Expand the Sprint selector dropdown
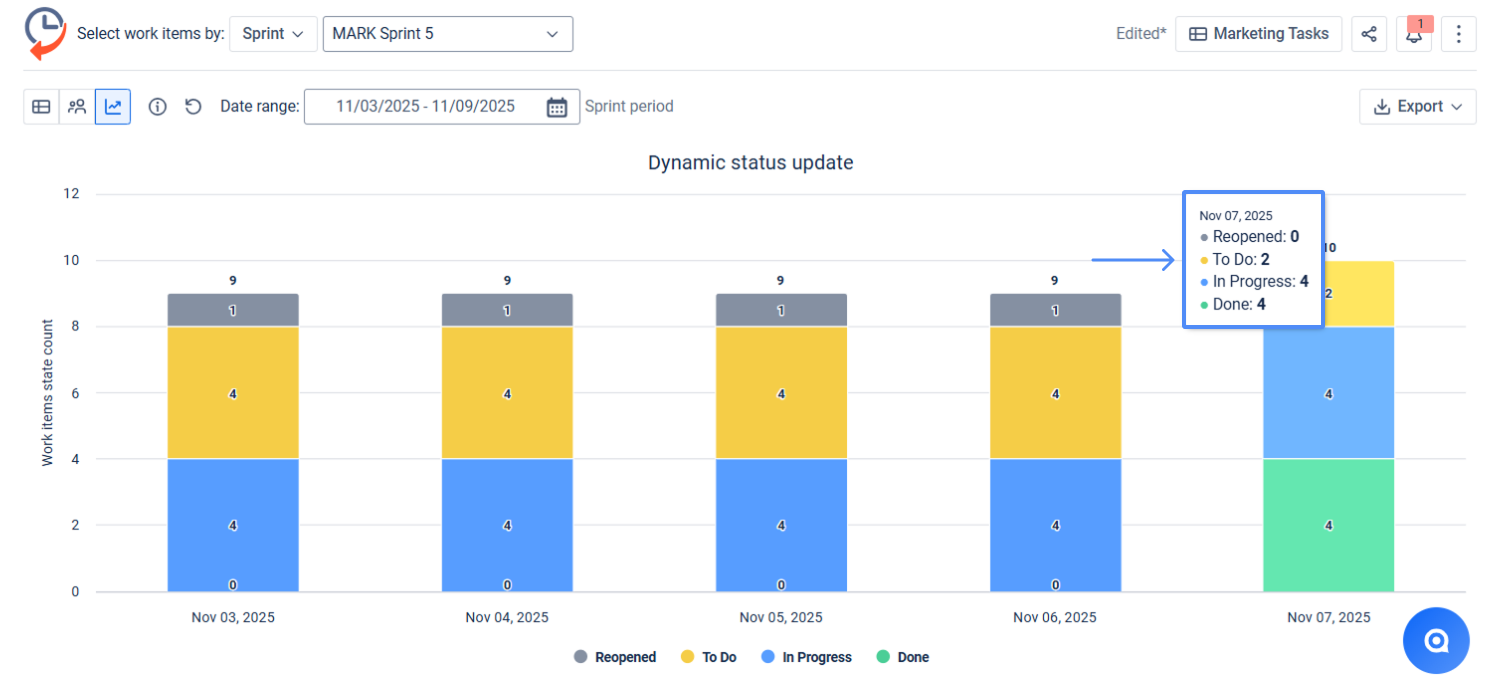Screen dimensions: 1487x697 pyautogui.click(x=273, y=34)
